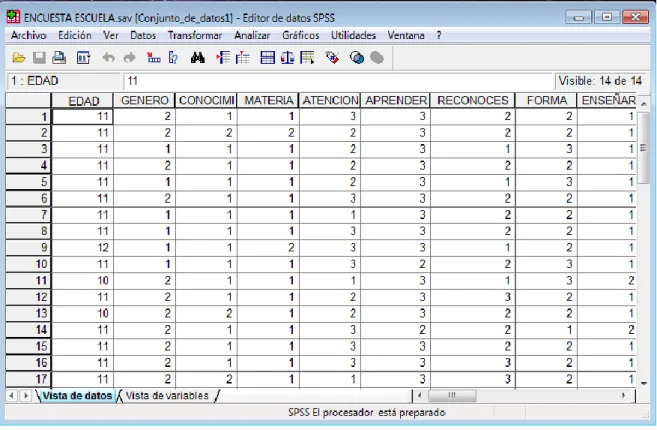Open the Ventana menu

(x=406, y=35)
